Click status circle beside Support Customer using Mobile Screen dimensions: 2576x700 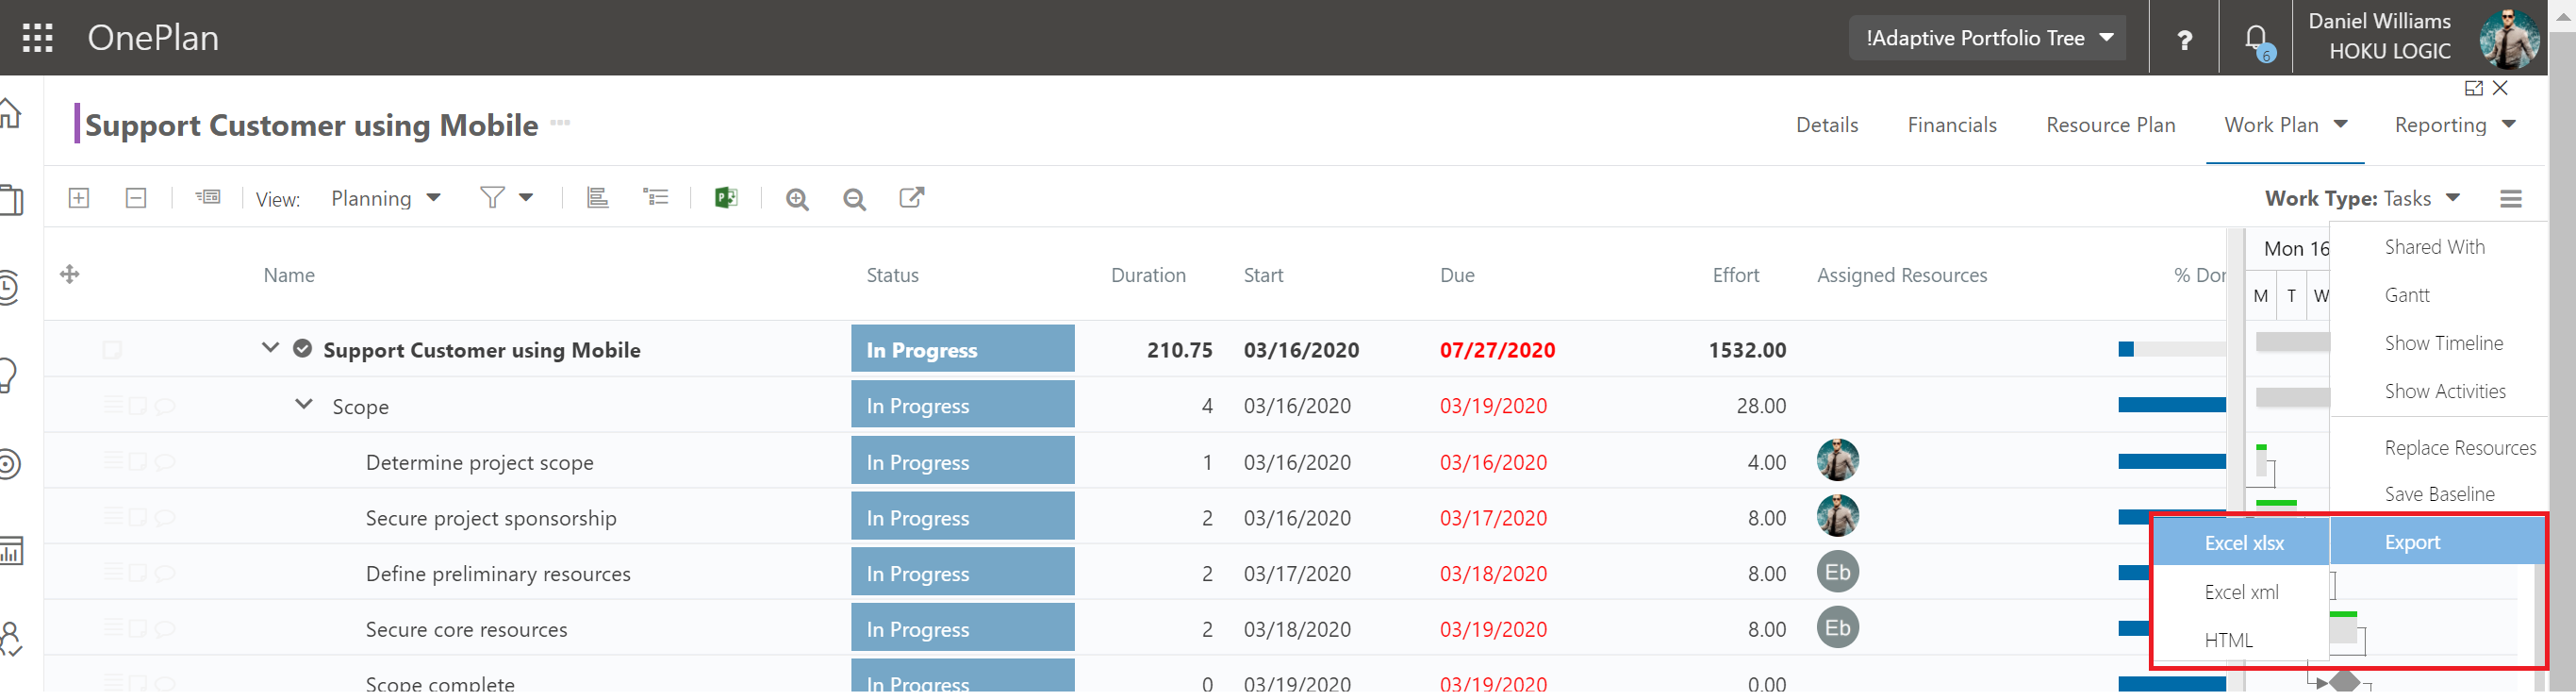click(x=302, y=349)
